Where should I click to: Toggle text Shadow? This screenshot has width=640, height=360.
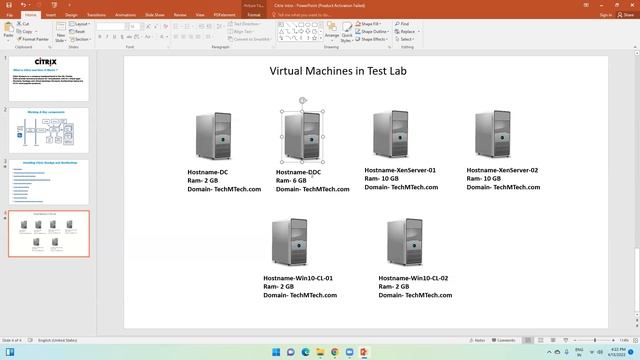pyautogui.click(x=122, y=37)
